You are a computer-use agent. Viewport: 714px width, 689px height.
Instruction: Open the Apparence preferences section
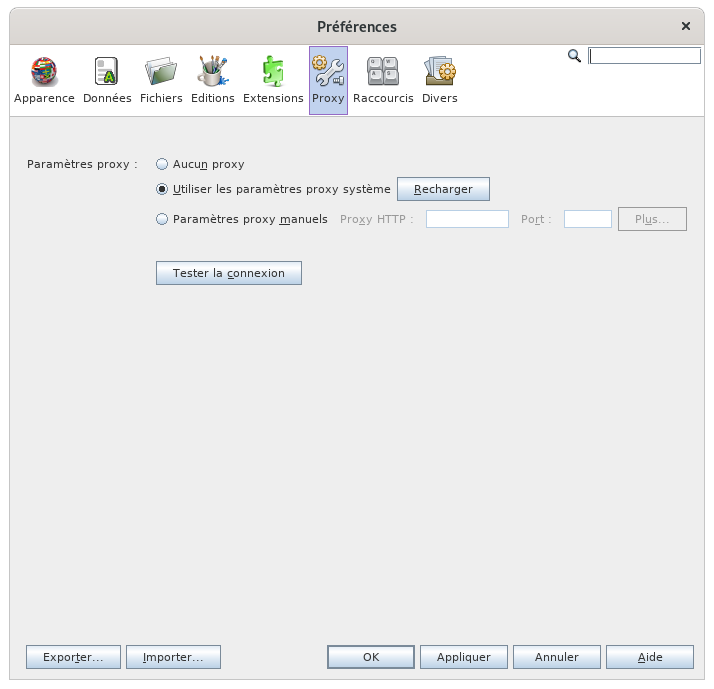tap(44, 80)
